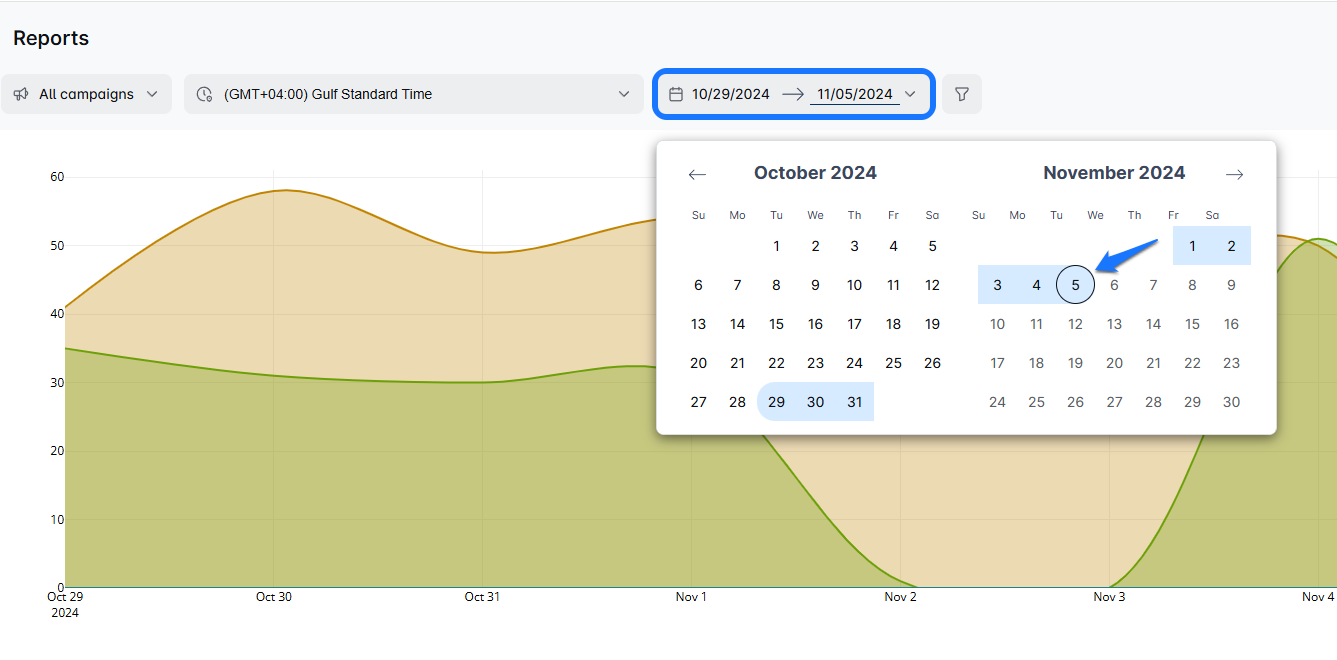The height and width of the screenshot is (660, 1337).
Task: Expand the Gulf Standard Time timezone dropdown
Action: point(413,94)
